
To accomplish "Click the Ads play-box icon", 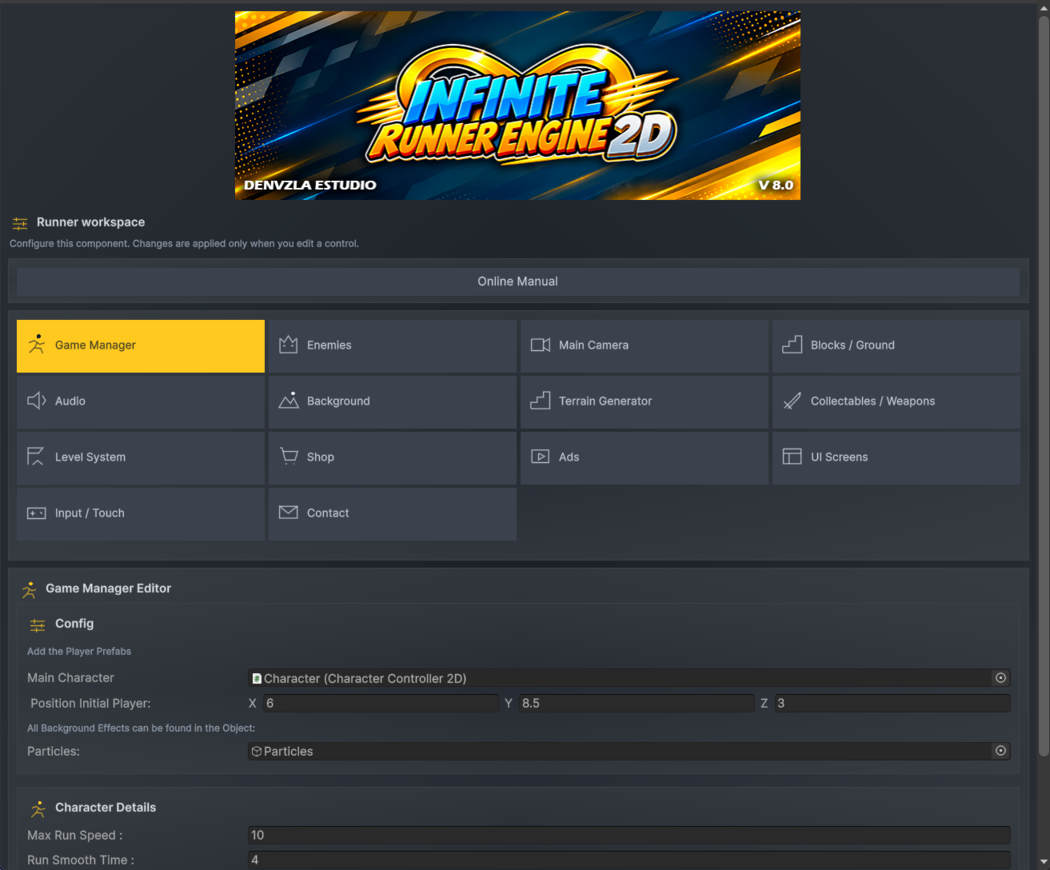I will click(540, 457).
